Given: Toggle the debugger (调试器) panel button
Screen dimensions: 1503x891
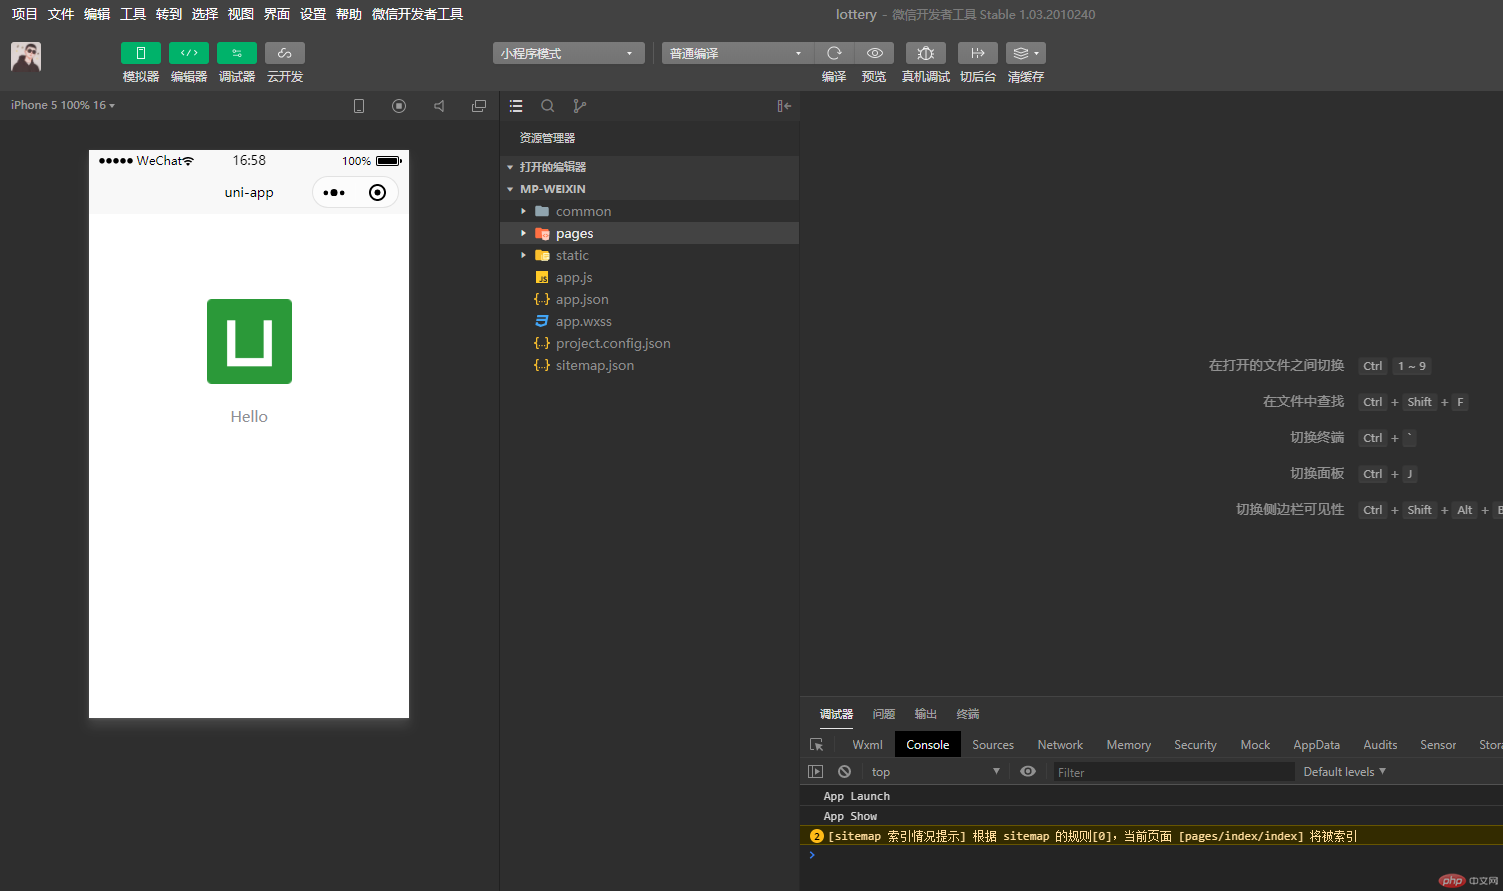Looking at the screenshot, I should tap(237, 53).
